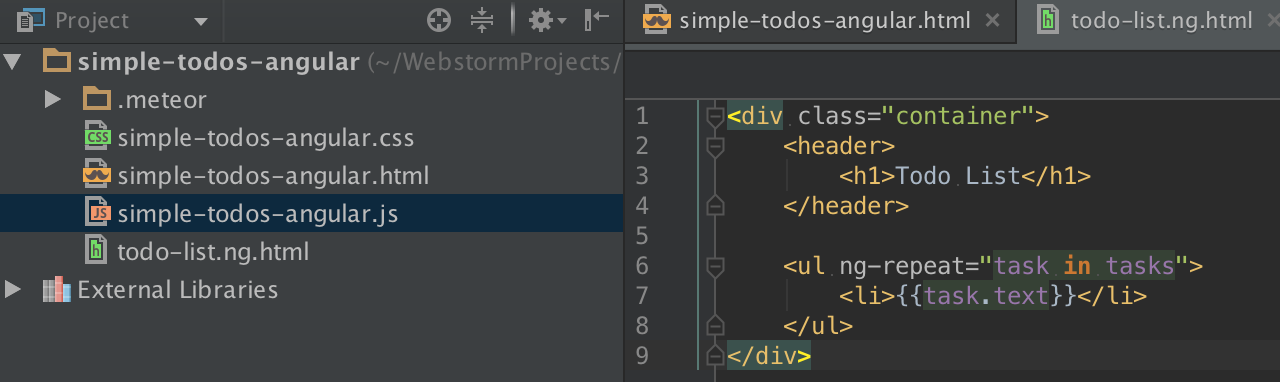Toggle code folding on the div line 1
The height and width of the screenshot is (382, 1280).
coord(714,116)
